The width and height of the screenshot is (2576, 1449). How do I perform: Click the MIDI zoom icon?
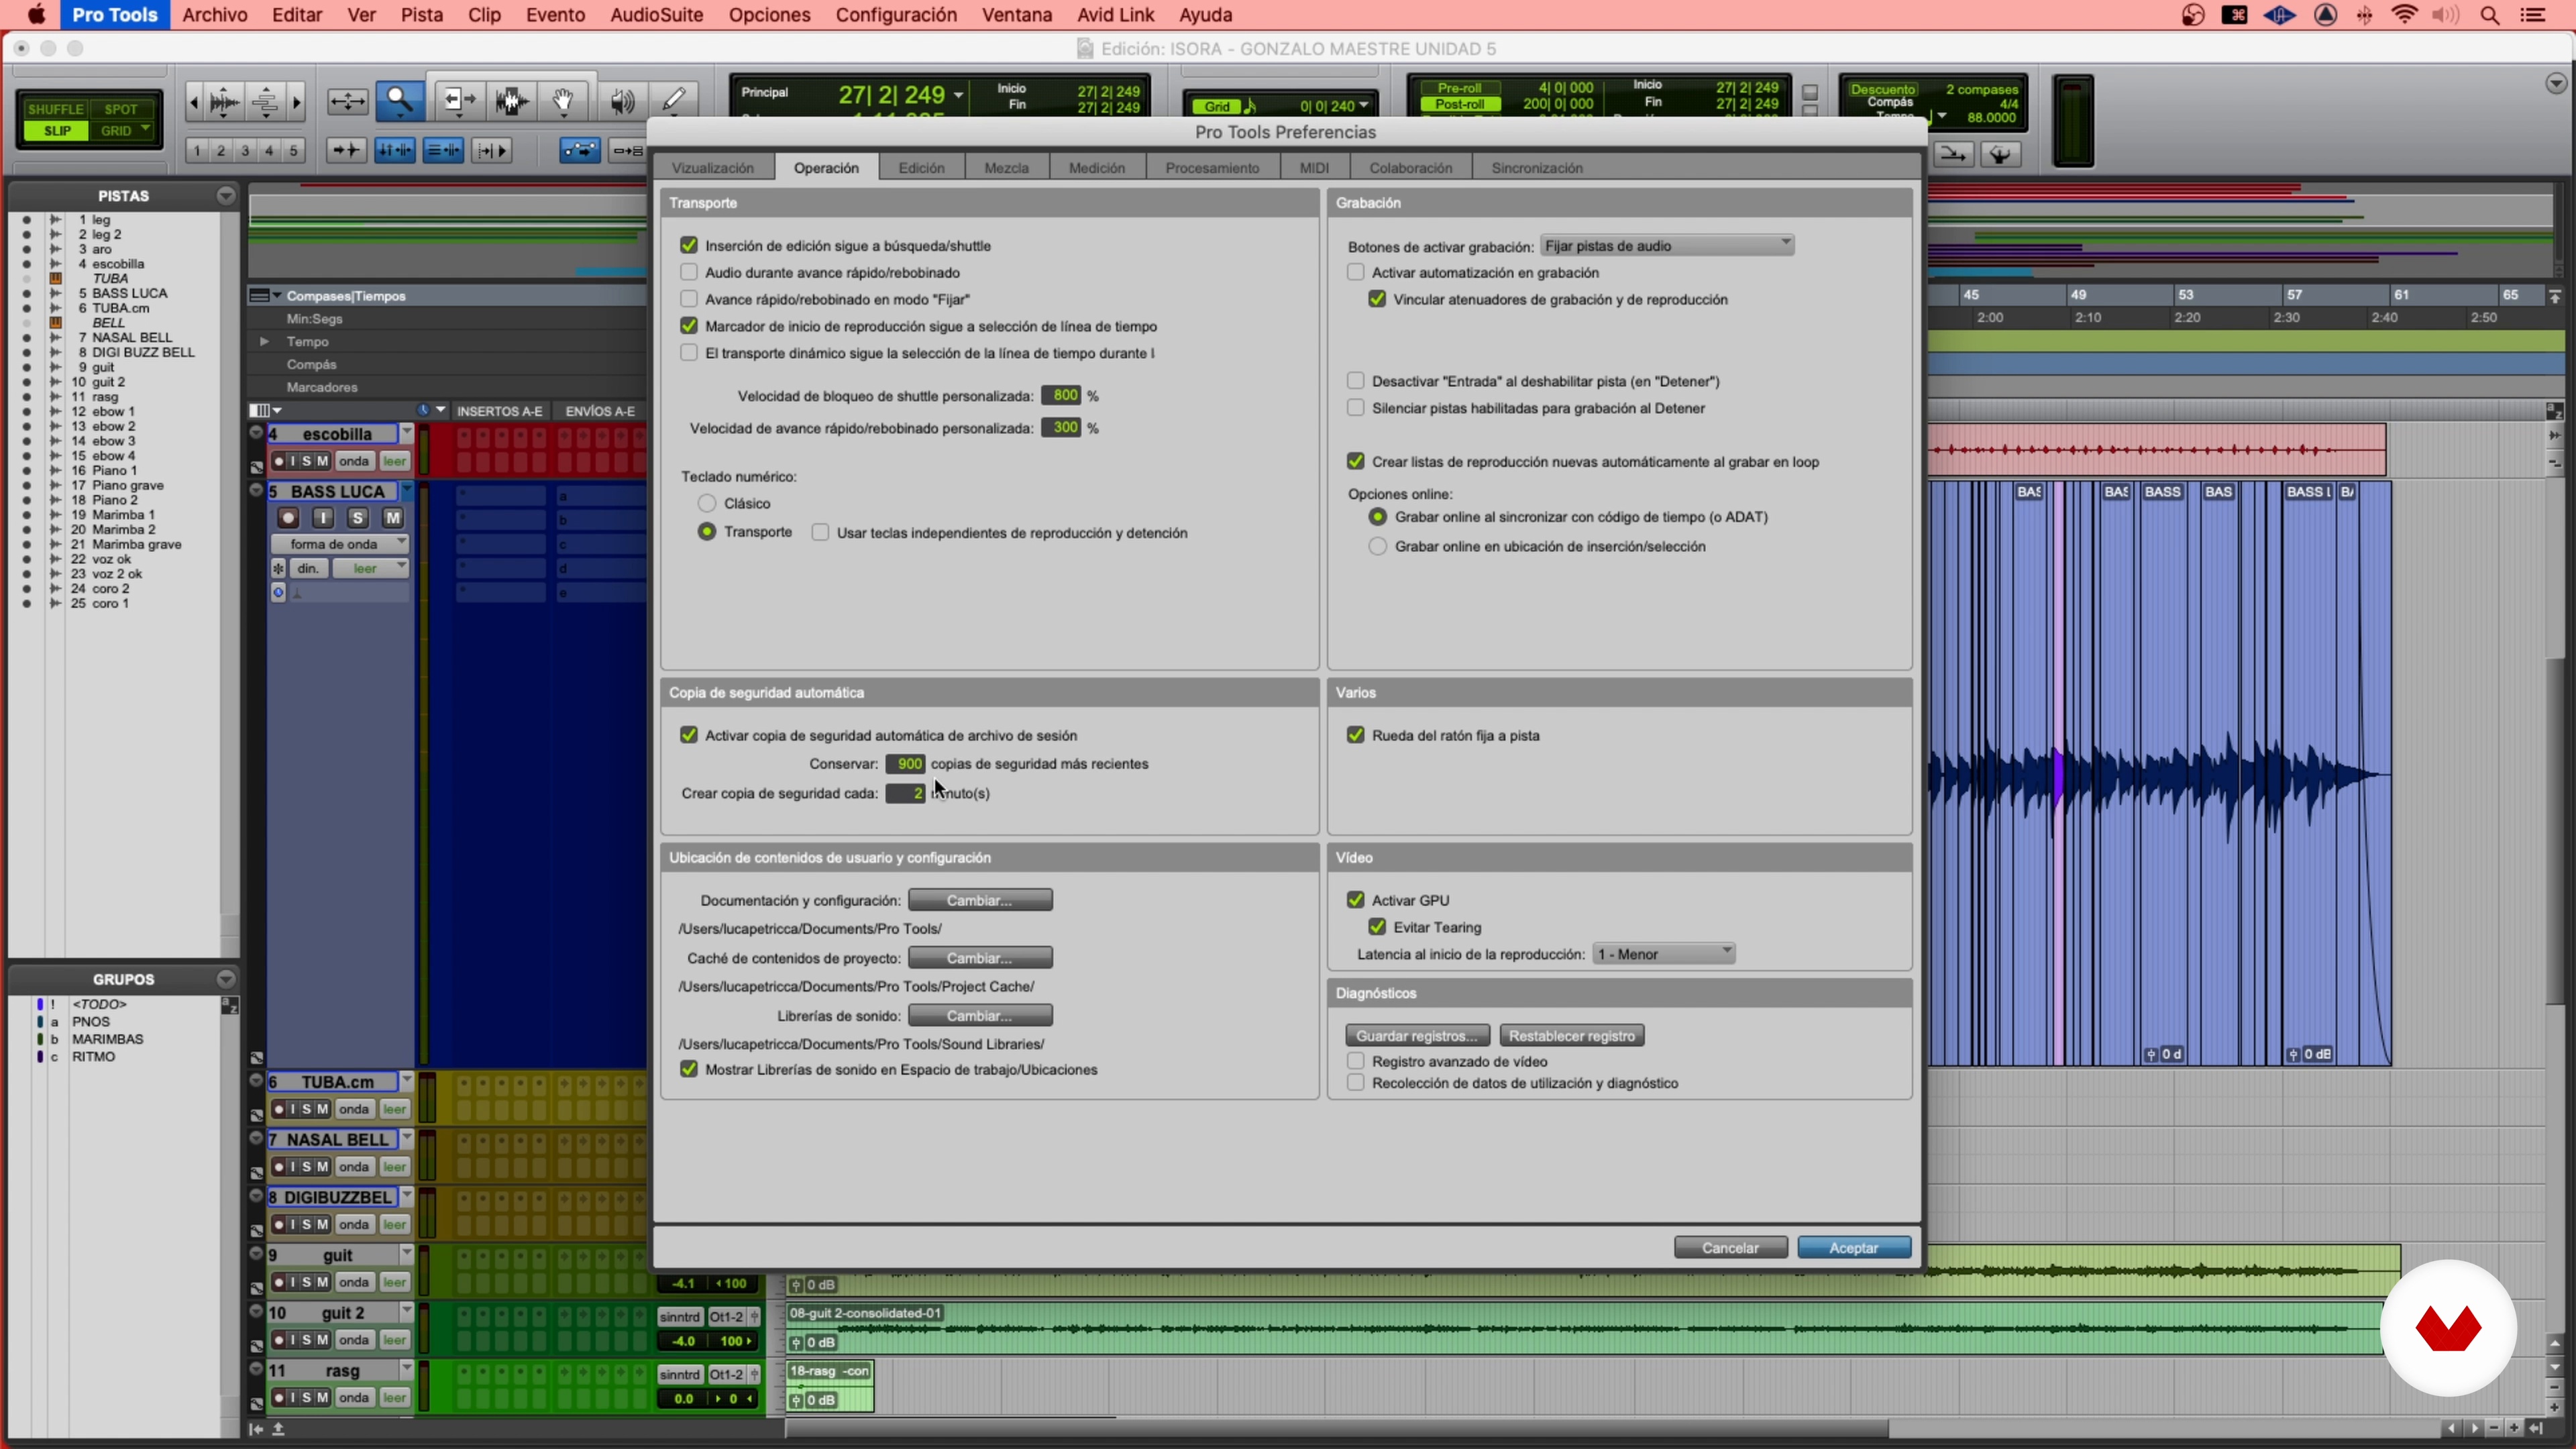[265, 101]
